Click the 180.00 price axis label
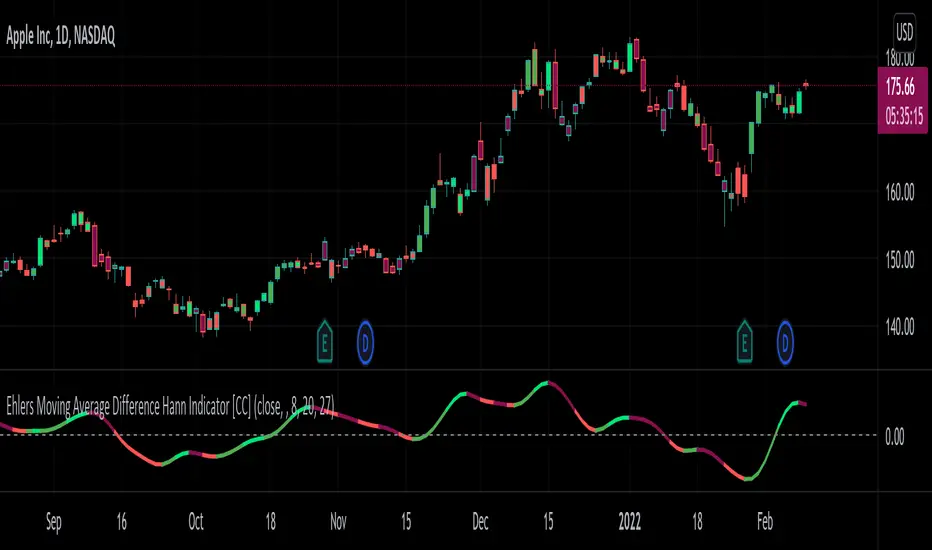Image resolution: width=932 pixels, height=550 pixels. 900,59
